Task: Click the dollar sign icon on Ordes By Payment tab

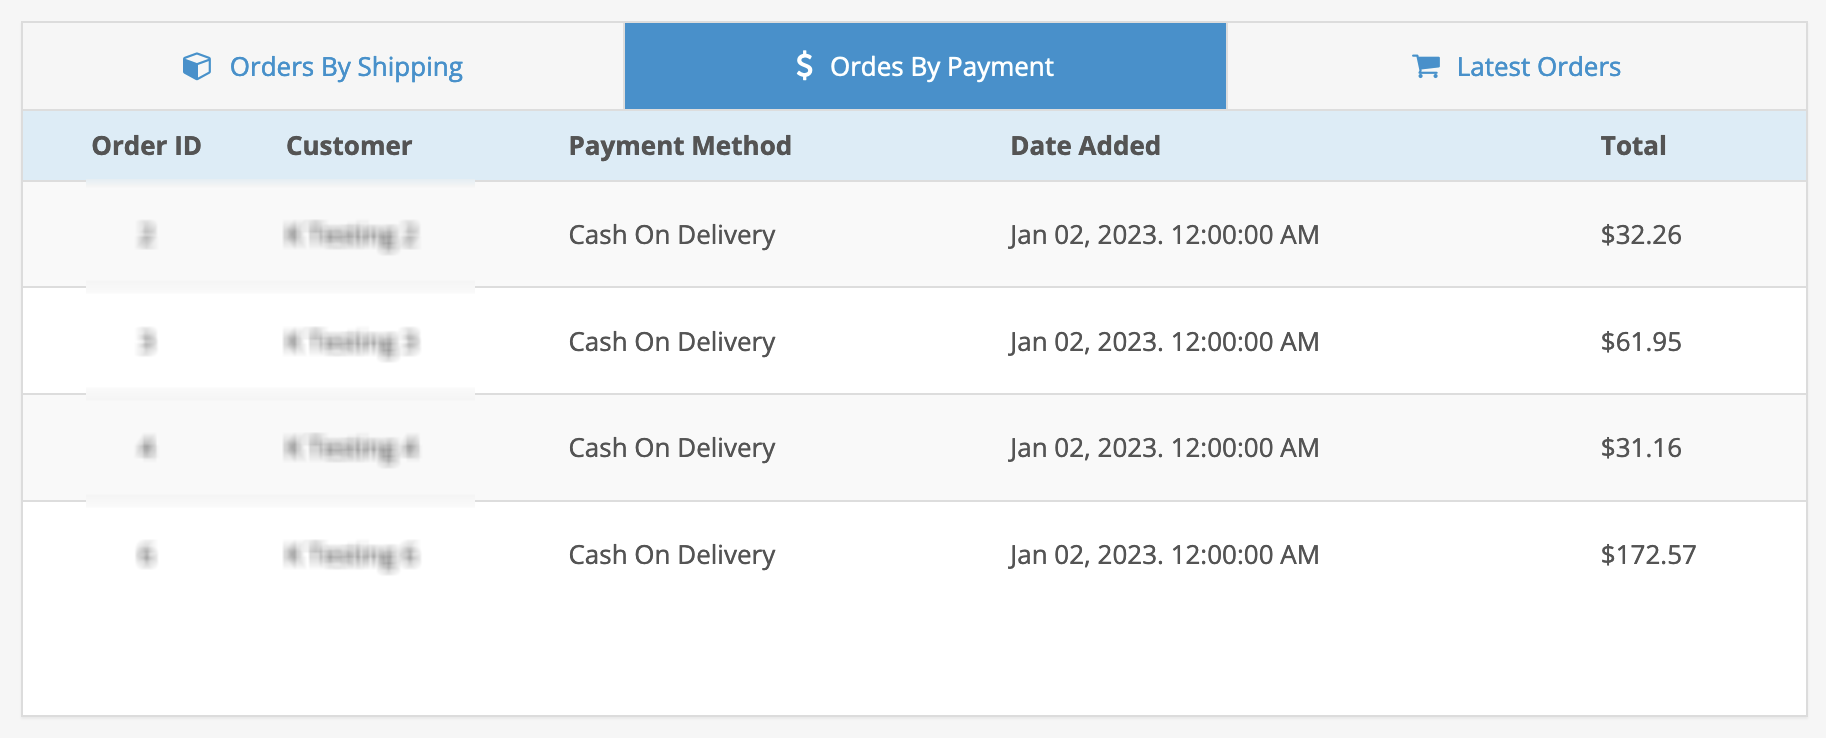Action: pyautogui.click(x=803, y=66)
